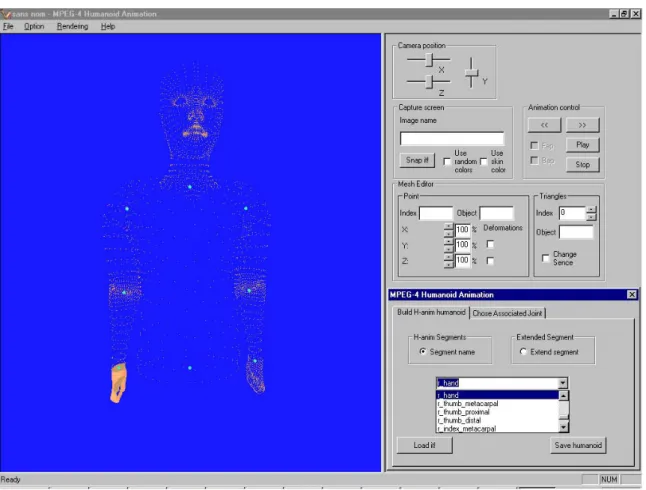Screen dimensions: 646x490
Task: Select the Segment name radio button
Action: [x=423, y=352]
